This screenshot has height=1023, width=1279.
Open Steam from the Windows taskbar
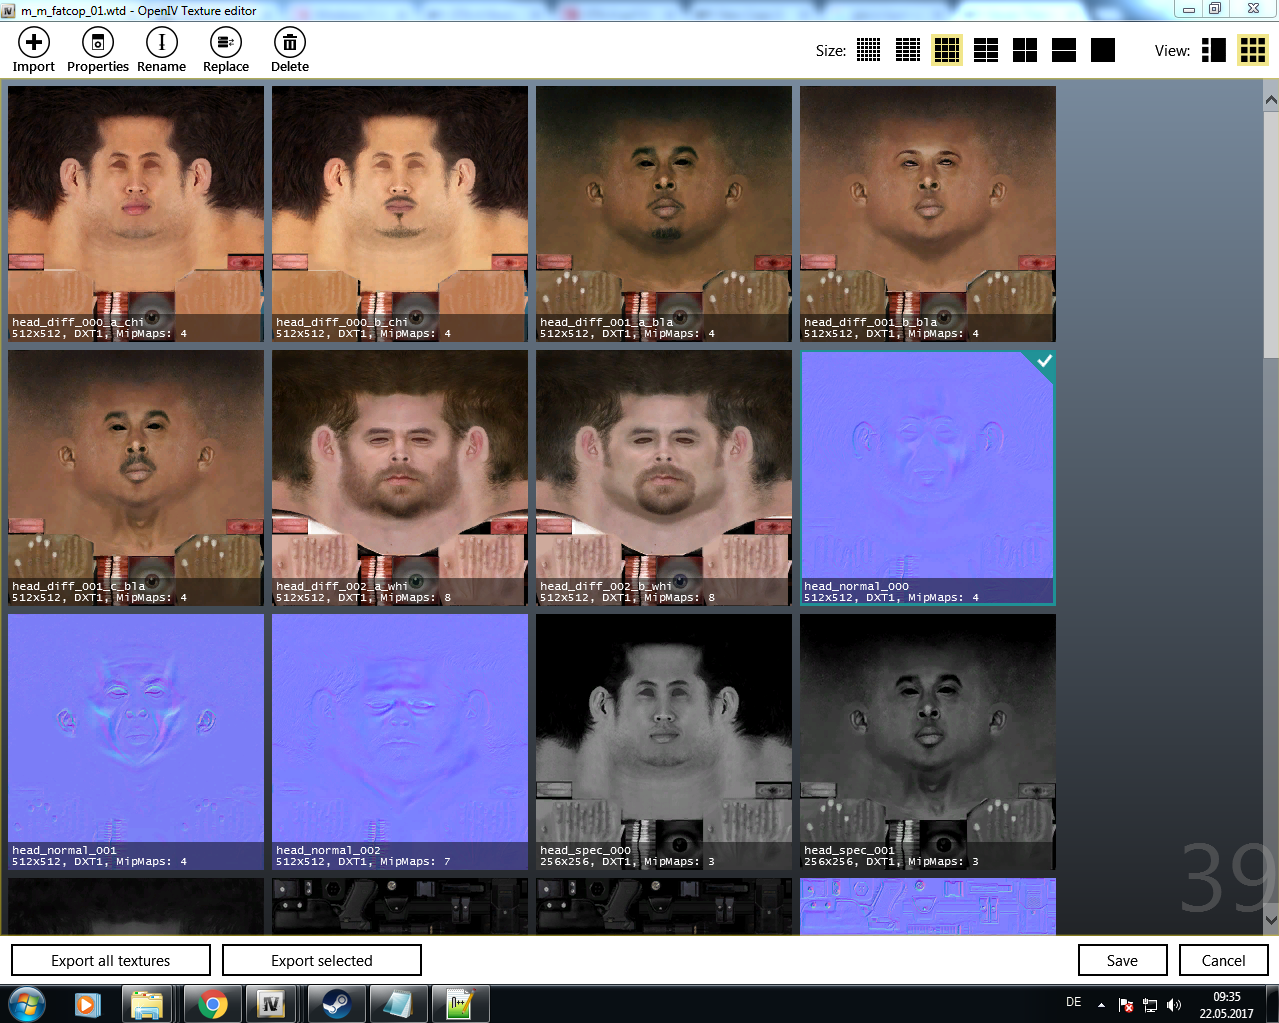pyautogui.click(x=335, y=1004)
